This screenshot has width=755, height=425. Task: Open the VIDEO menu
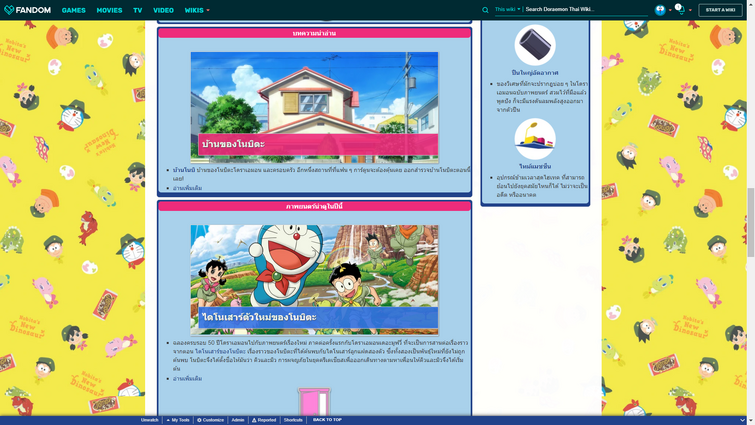coord(163,10)
